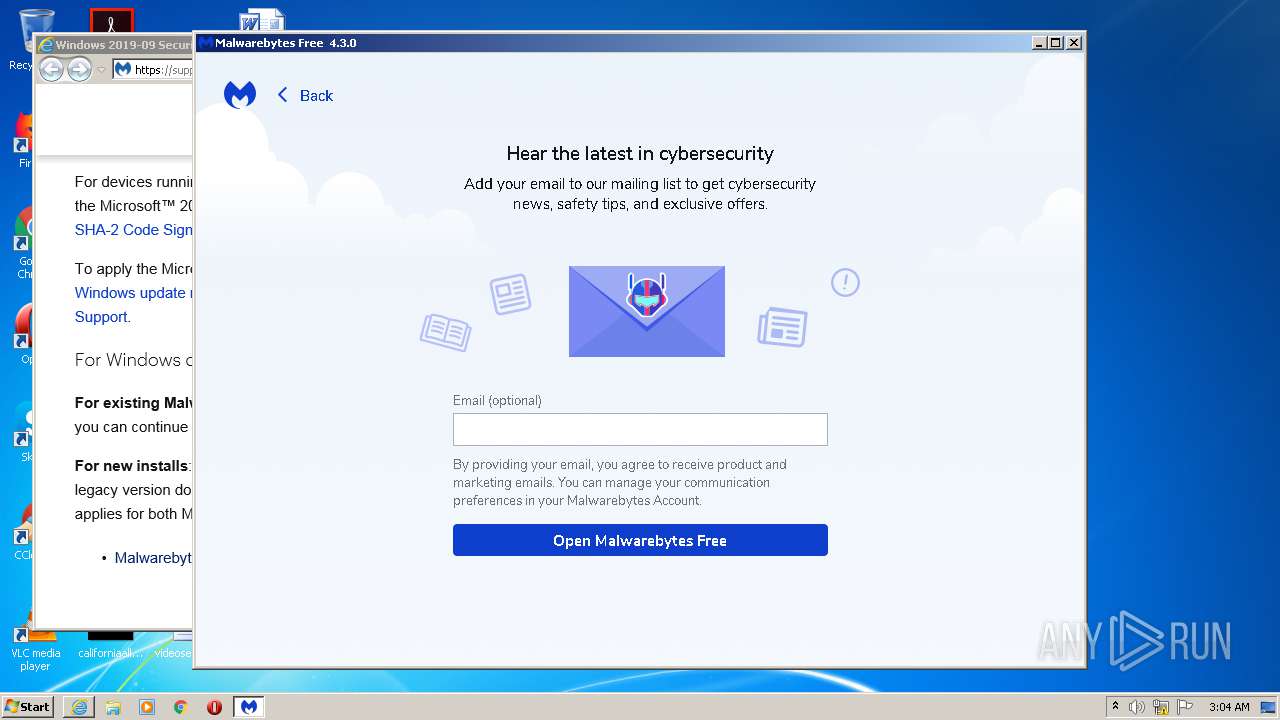Open Google Chrome from the taskbar

(180, 707)
